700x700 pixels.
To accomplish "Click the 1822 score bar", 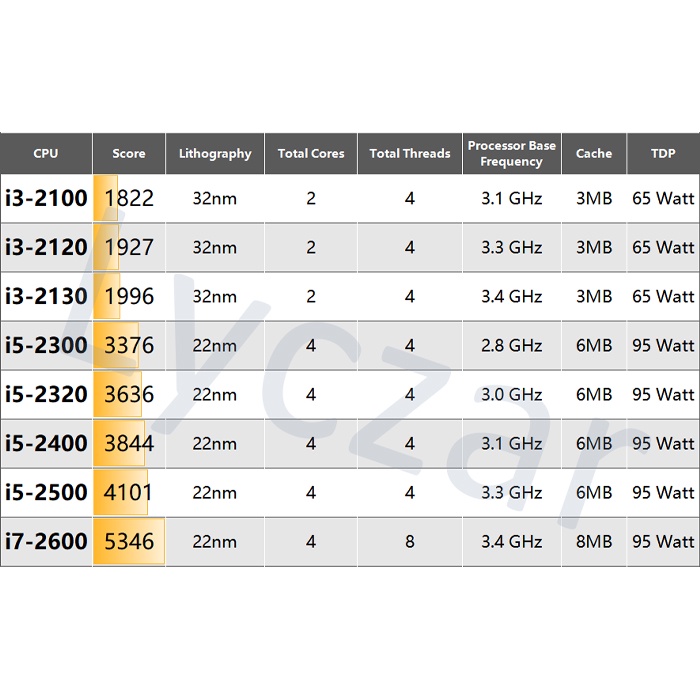I will (x=107, y=198).
